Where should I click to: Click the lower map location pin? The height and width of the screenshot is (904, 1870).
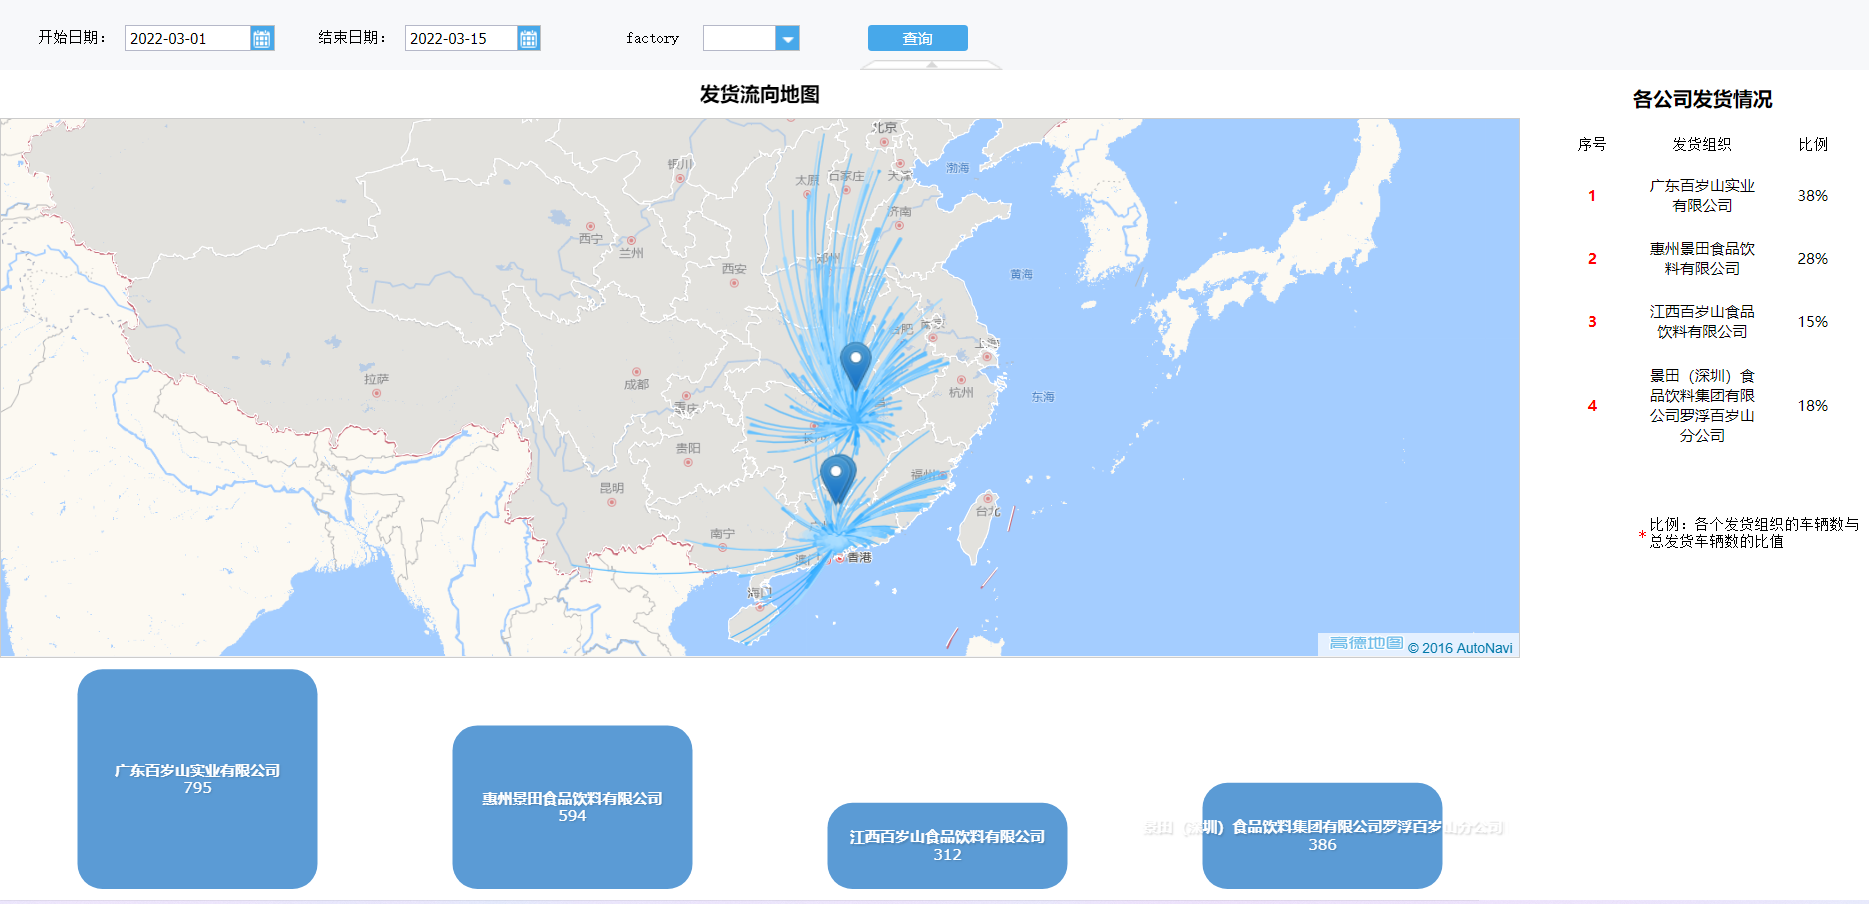pyautogui.click(x=837, y=478)
